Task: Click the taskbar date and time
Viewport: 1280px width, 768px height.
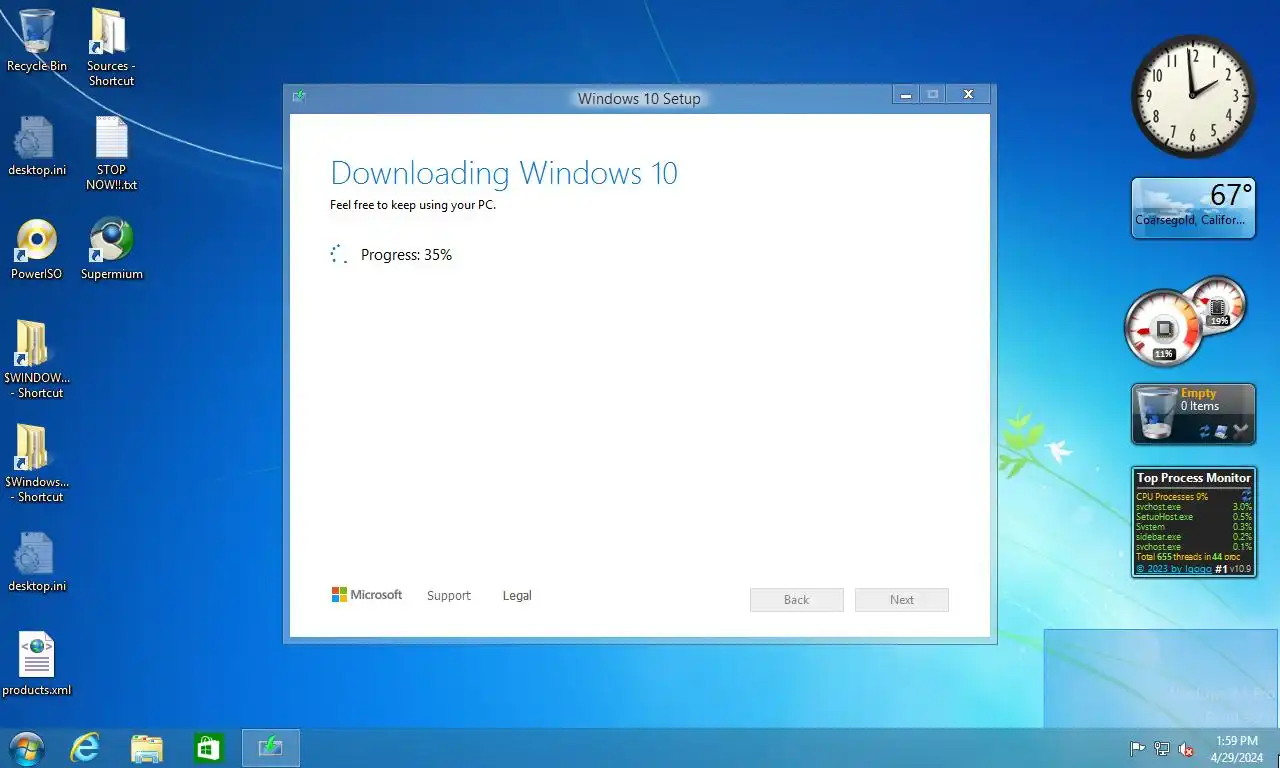Action: pos(1237,749)
